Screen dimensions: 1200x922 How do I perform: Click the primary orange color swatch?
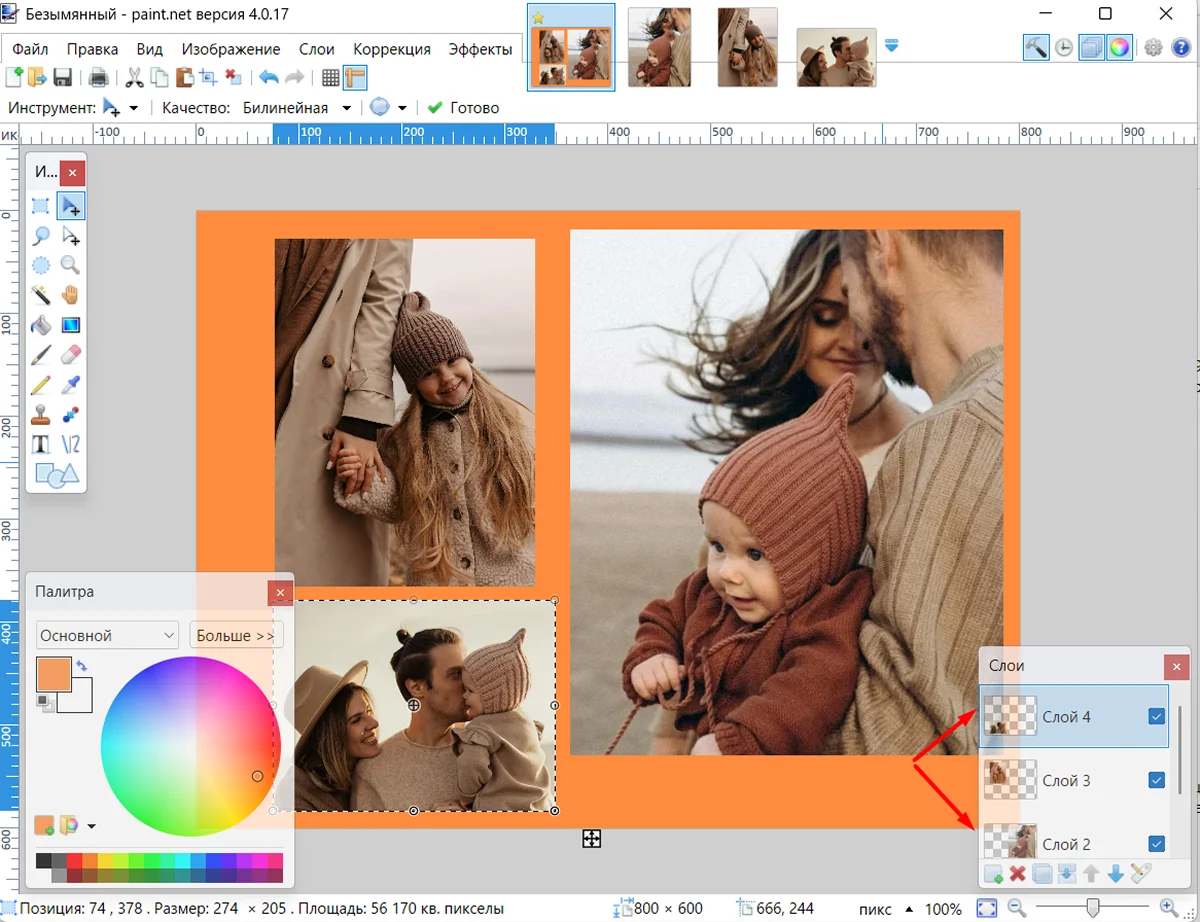53,674
